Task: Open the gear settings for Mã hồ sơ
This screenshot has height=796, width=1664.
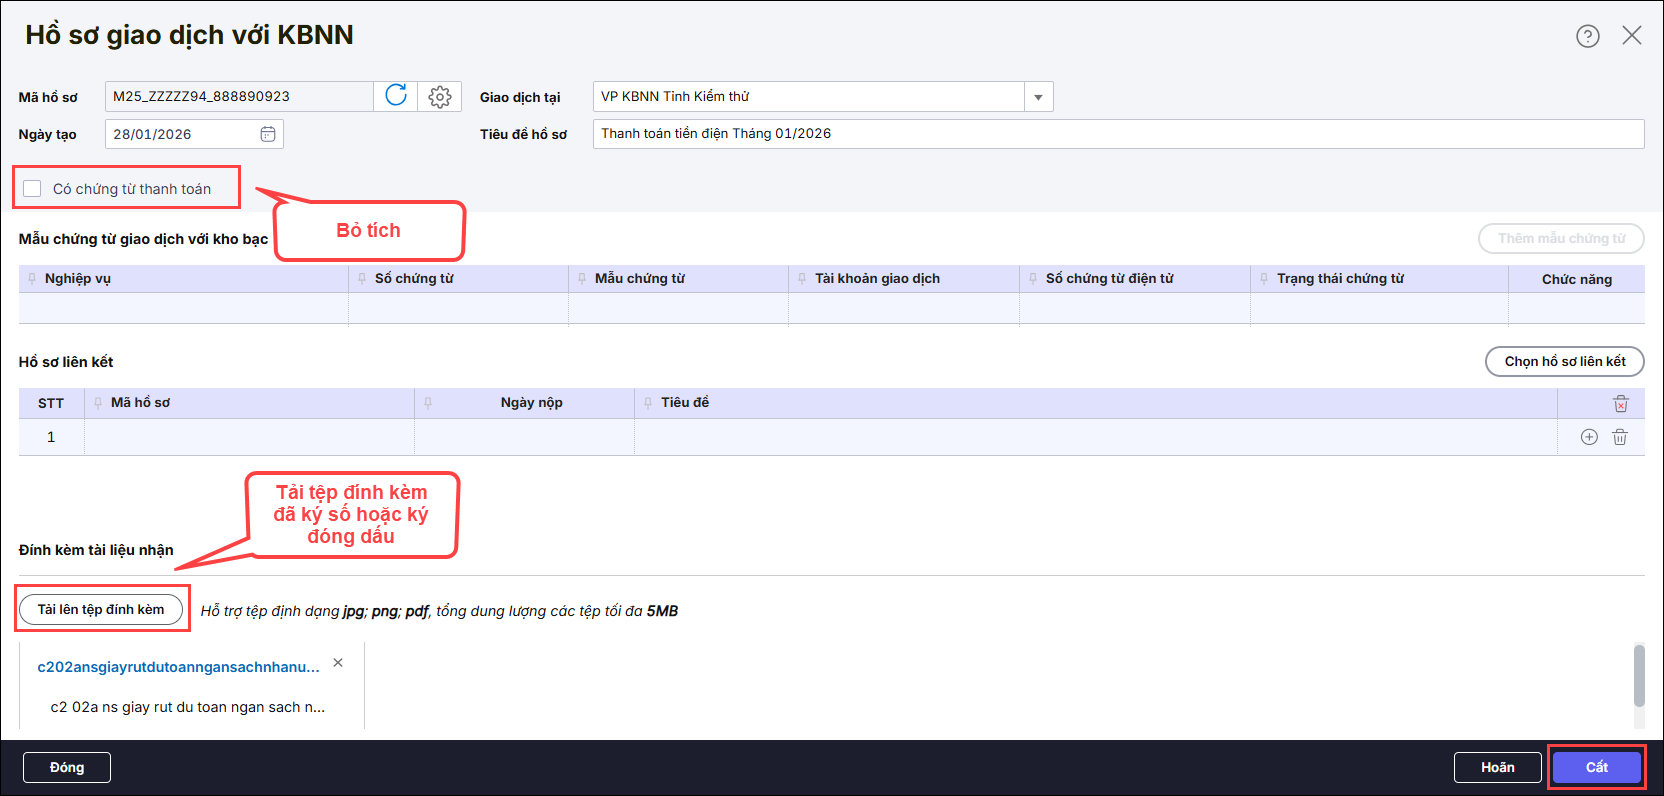Action: 440,96
